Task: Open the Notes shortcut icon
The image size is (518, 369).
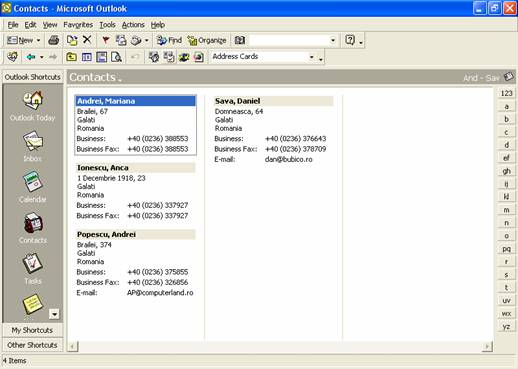Action: (33, 304)
